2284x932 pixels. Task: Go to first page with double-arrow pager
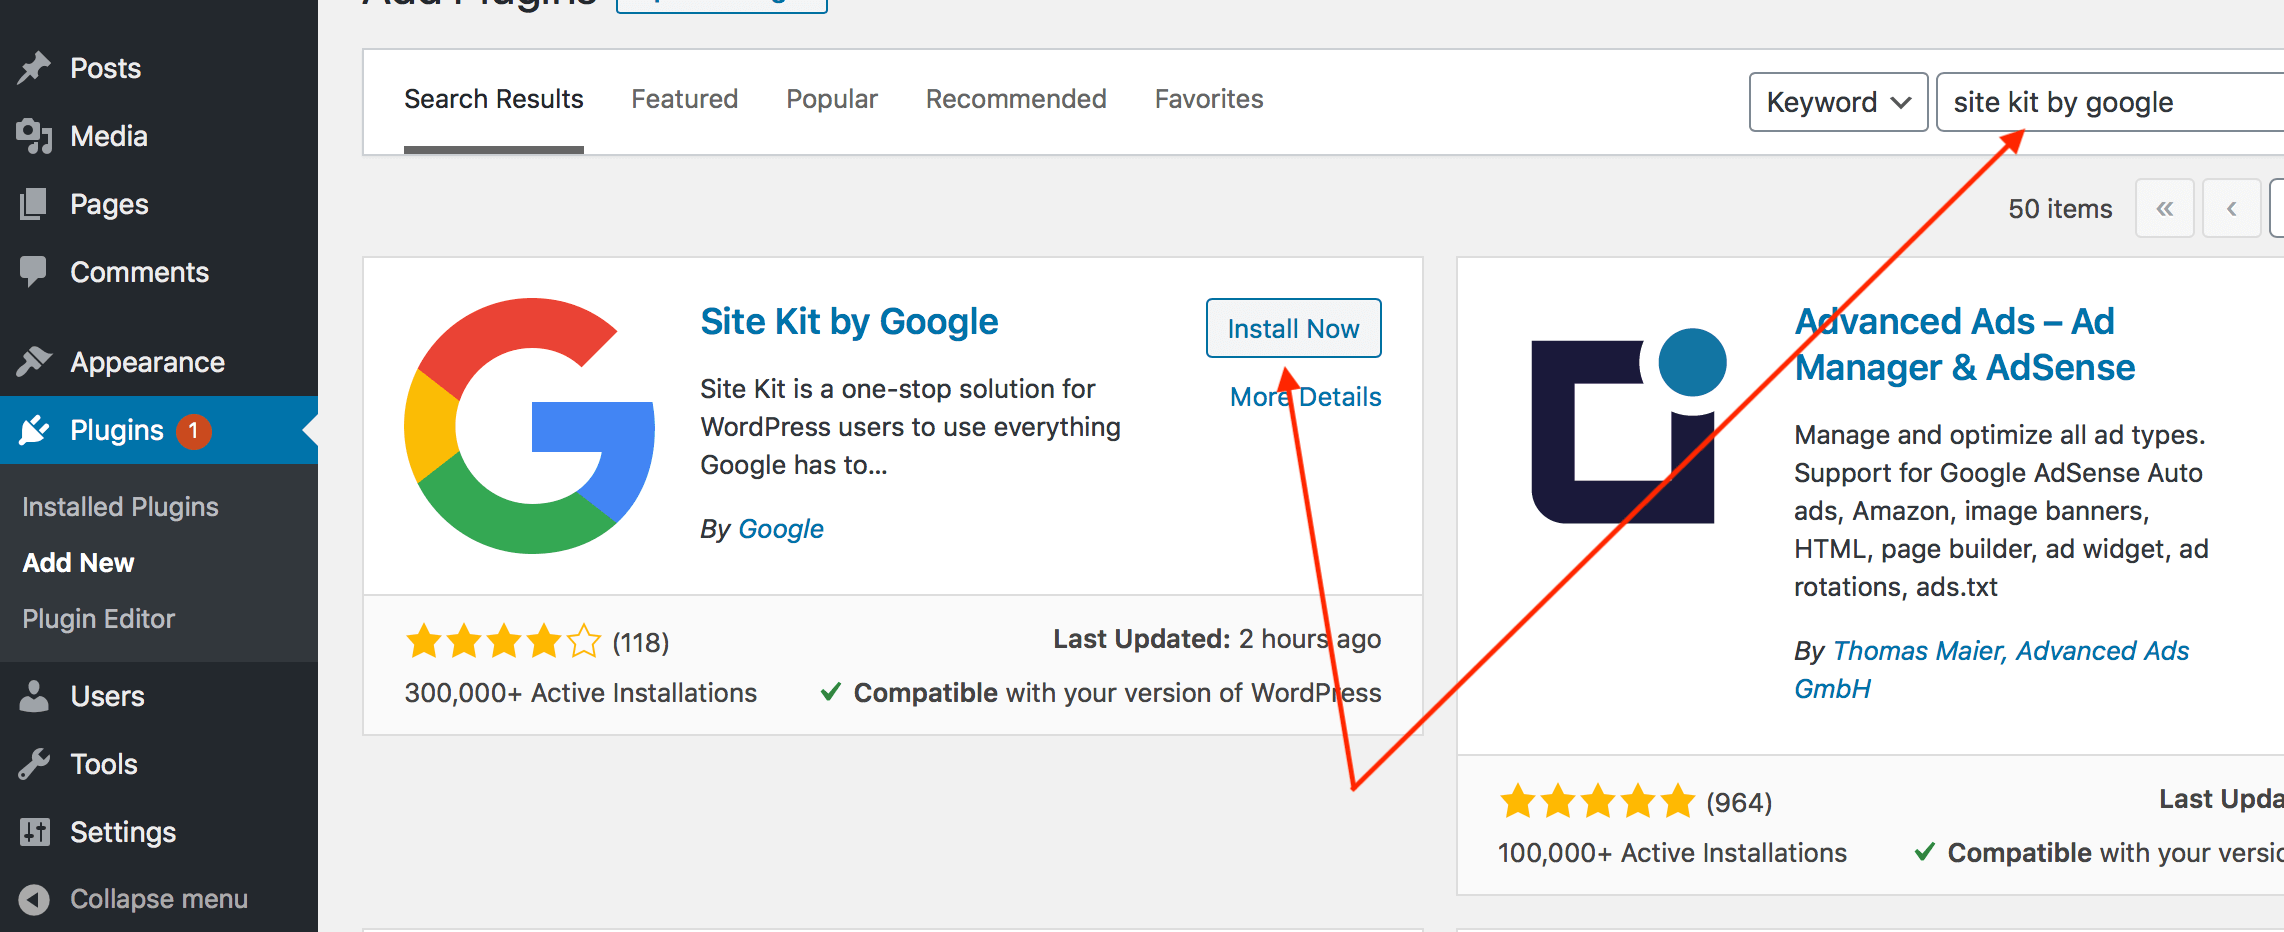2165,208
